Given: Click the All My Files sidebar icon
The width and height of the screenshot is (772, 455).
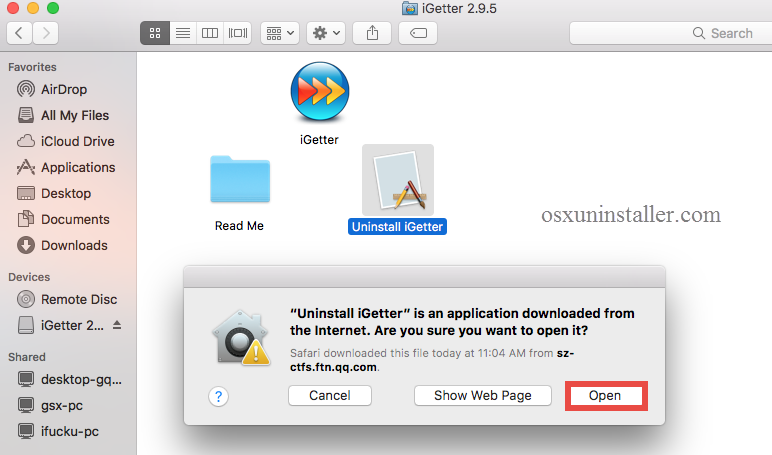Looking at the screenshot, I should (x=26, y=115).
